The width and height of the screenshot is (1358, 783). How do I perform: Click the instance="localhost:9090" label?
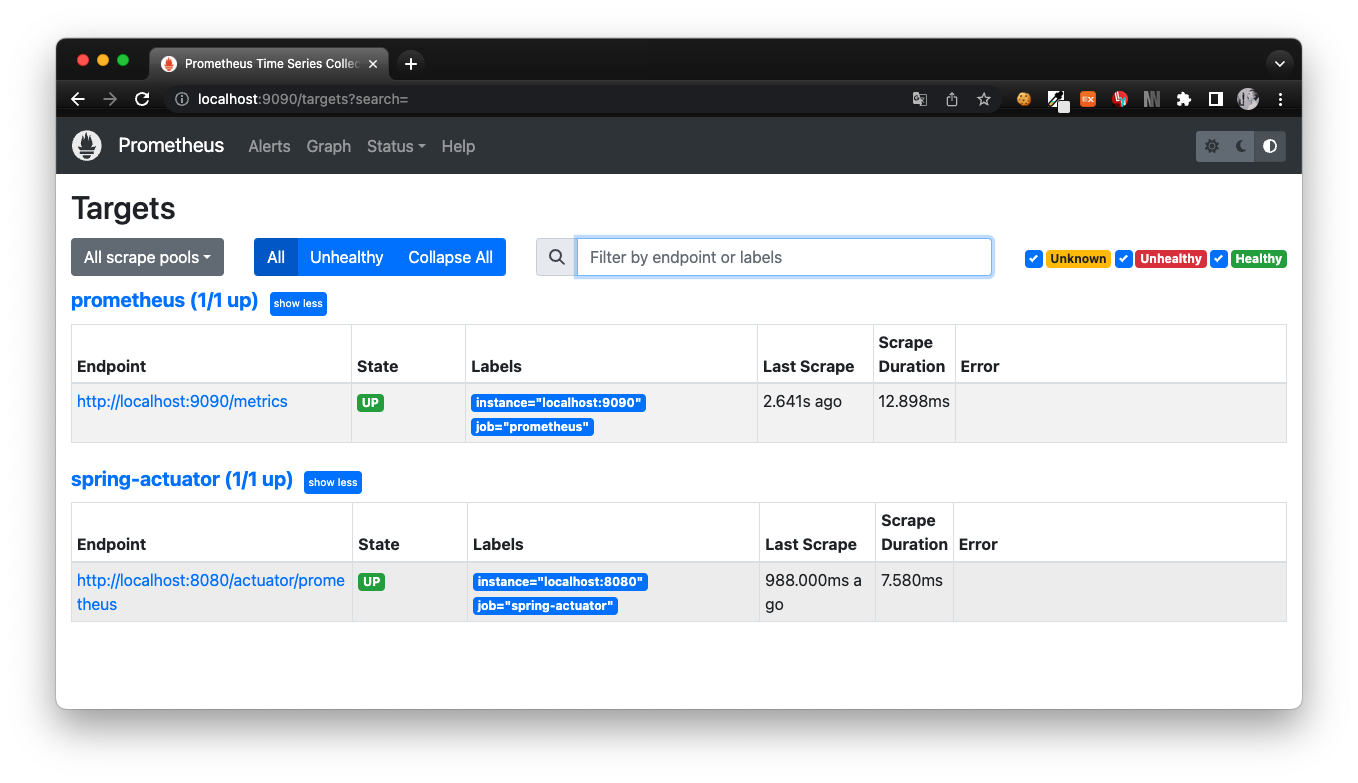pyautogui.click(x=558, y=403)
